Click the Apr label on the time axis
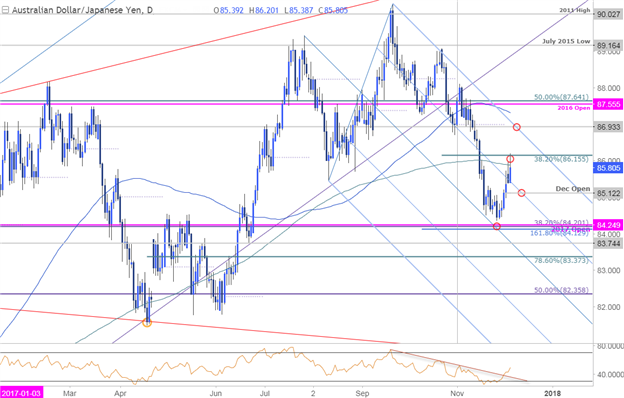The image size is (624, 398). click(120, 393)
